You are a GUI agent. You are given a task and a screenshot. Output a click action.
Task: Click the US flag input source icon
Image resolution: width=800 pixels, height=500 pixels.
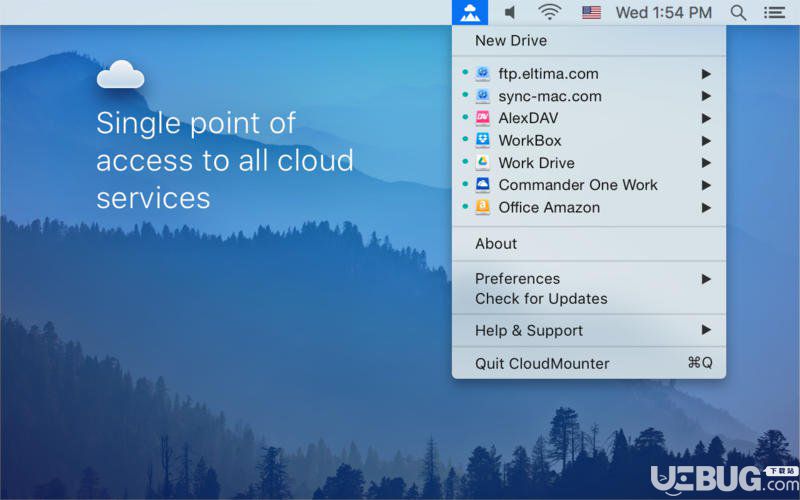pyautogui.click(x=591, y=12)
